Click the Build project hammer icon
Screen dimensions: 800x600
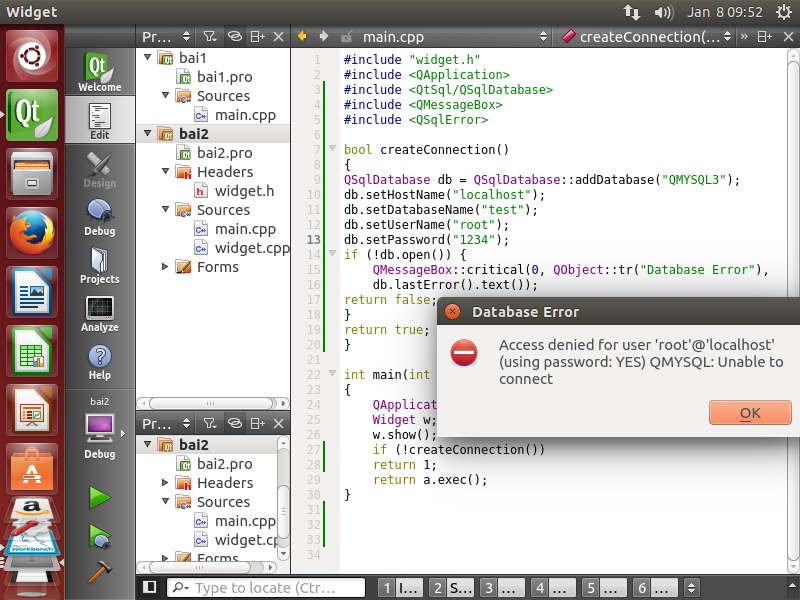pyautogui.click(x=99, y=572)
